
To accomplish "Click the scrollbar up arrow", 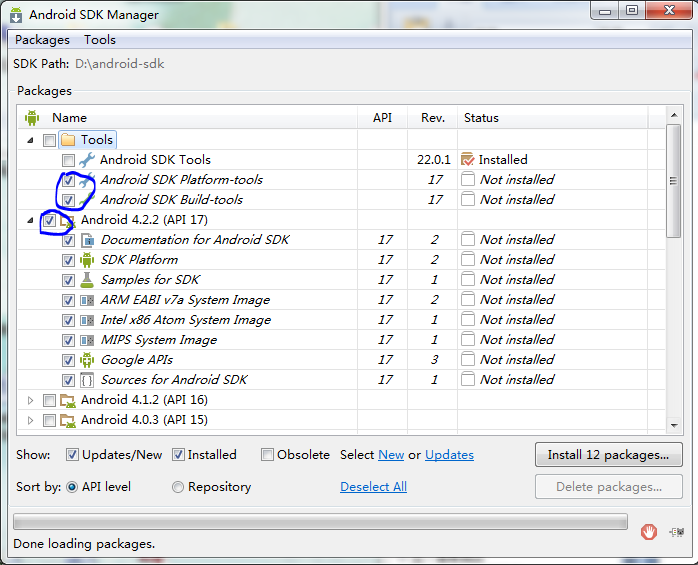I will pyautogui.click(x=674, y=115).
